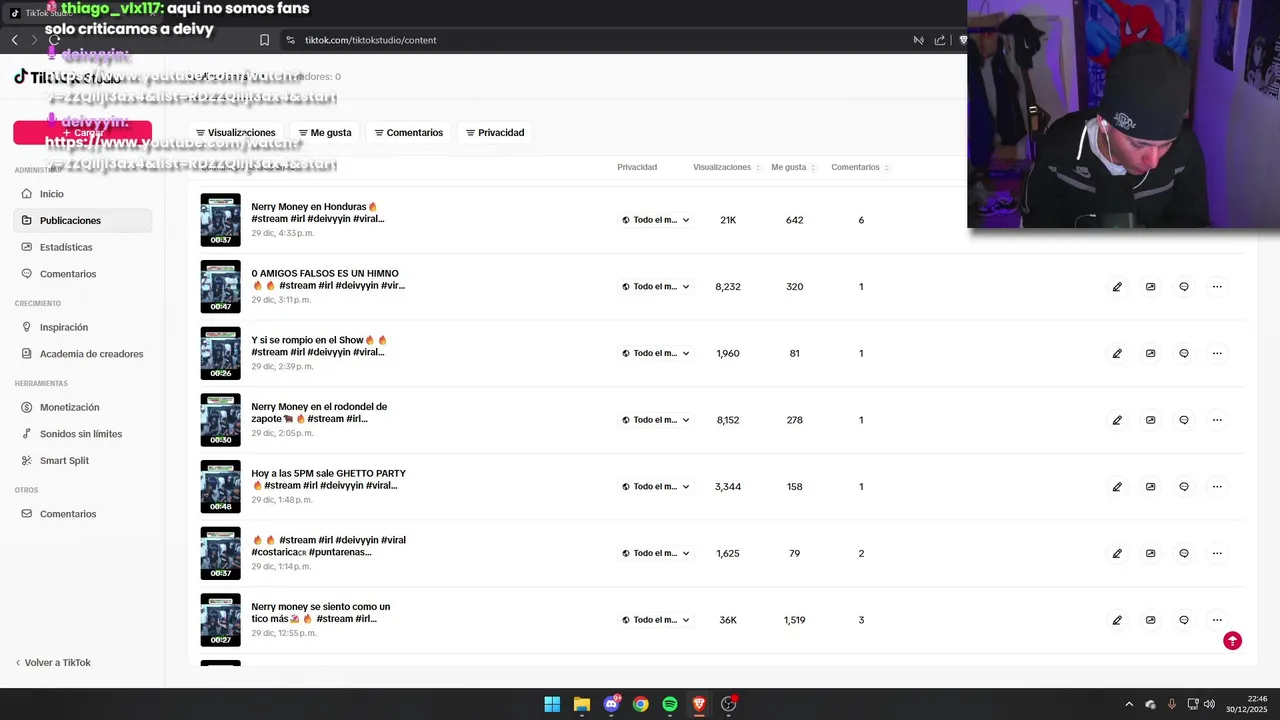Open comments icon for '0 AMIGOS FALSOS' post
The image size is (1280, 720).
(x=1184, y=287)
